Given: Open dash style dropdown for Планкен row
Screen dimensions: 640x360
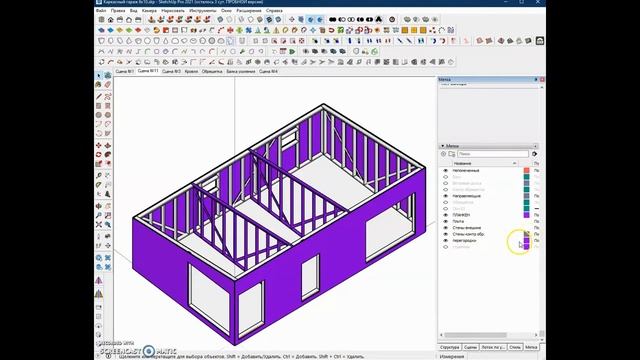Looking at the screenshot, I should [x=537, y=215].
